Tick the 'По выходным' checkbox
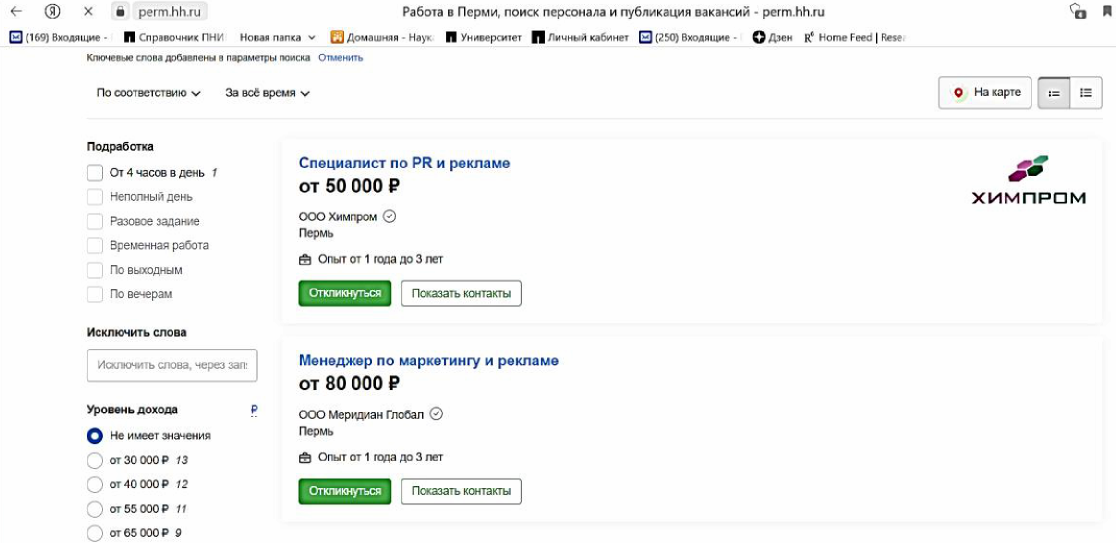 [95, 270]
